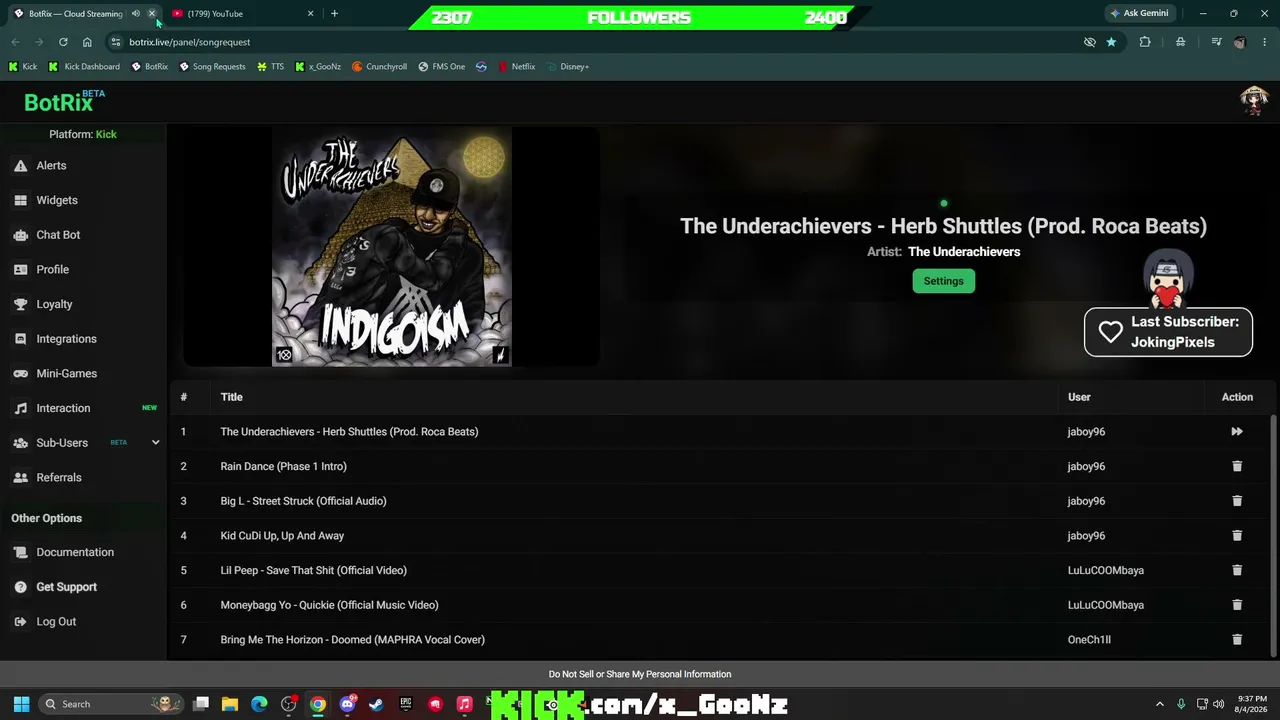
Task: Remove Bring Me The Horizon - Doomed request
Action: click(1237, 640)
